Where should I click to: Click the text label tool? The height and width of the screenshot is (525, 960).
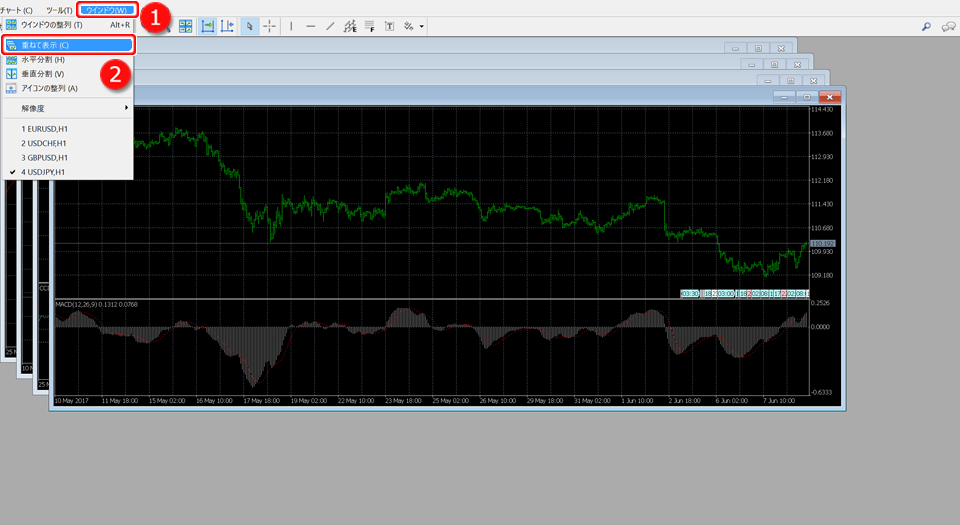[x=389, y=26]
